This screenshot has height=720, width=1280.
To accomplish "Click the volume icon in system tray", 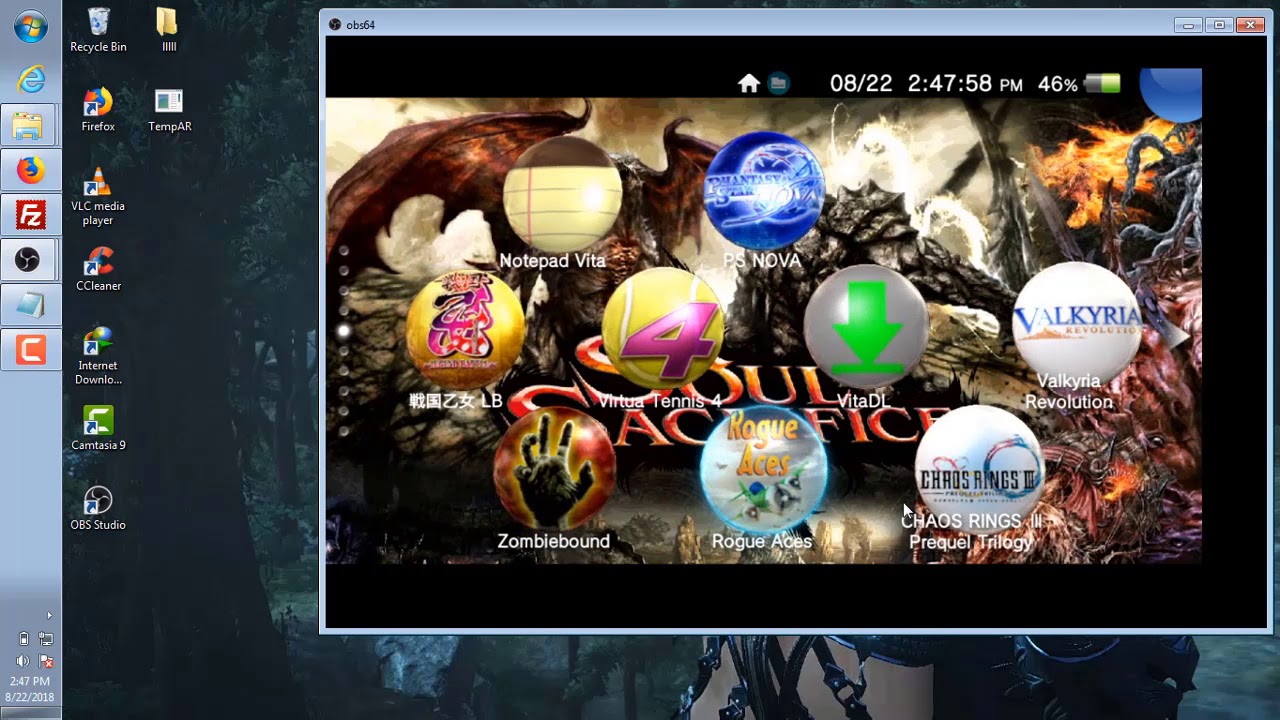I will coord(23,661).
